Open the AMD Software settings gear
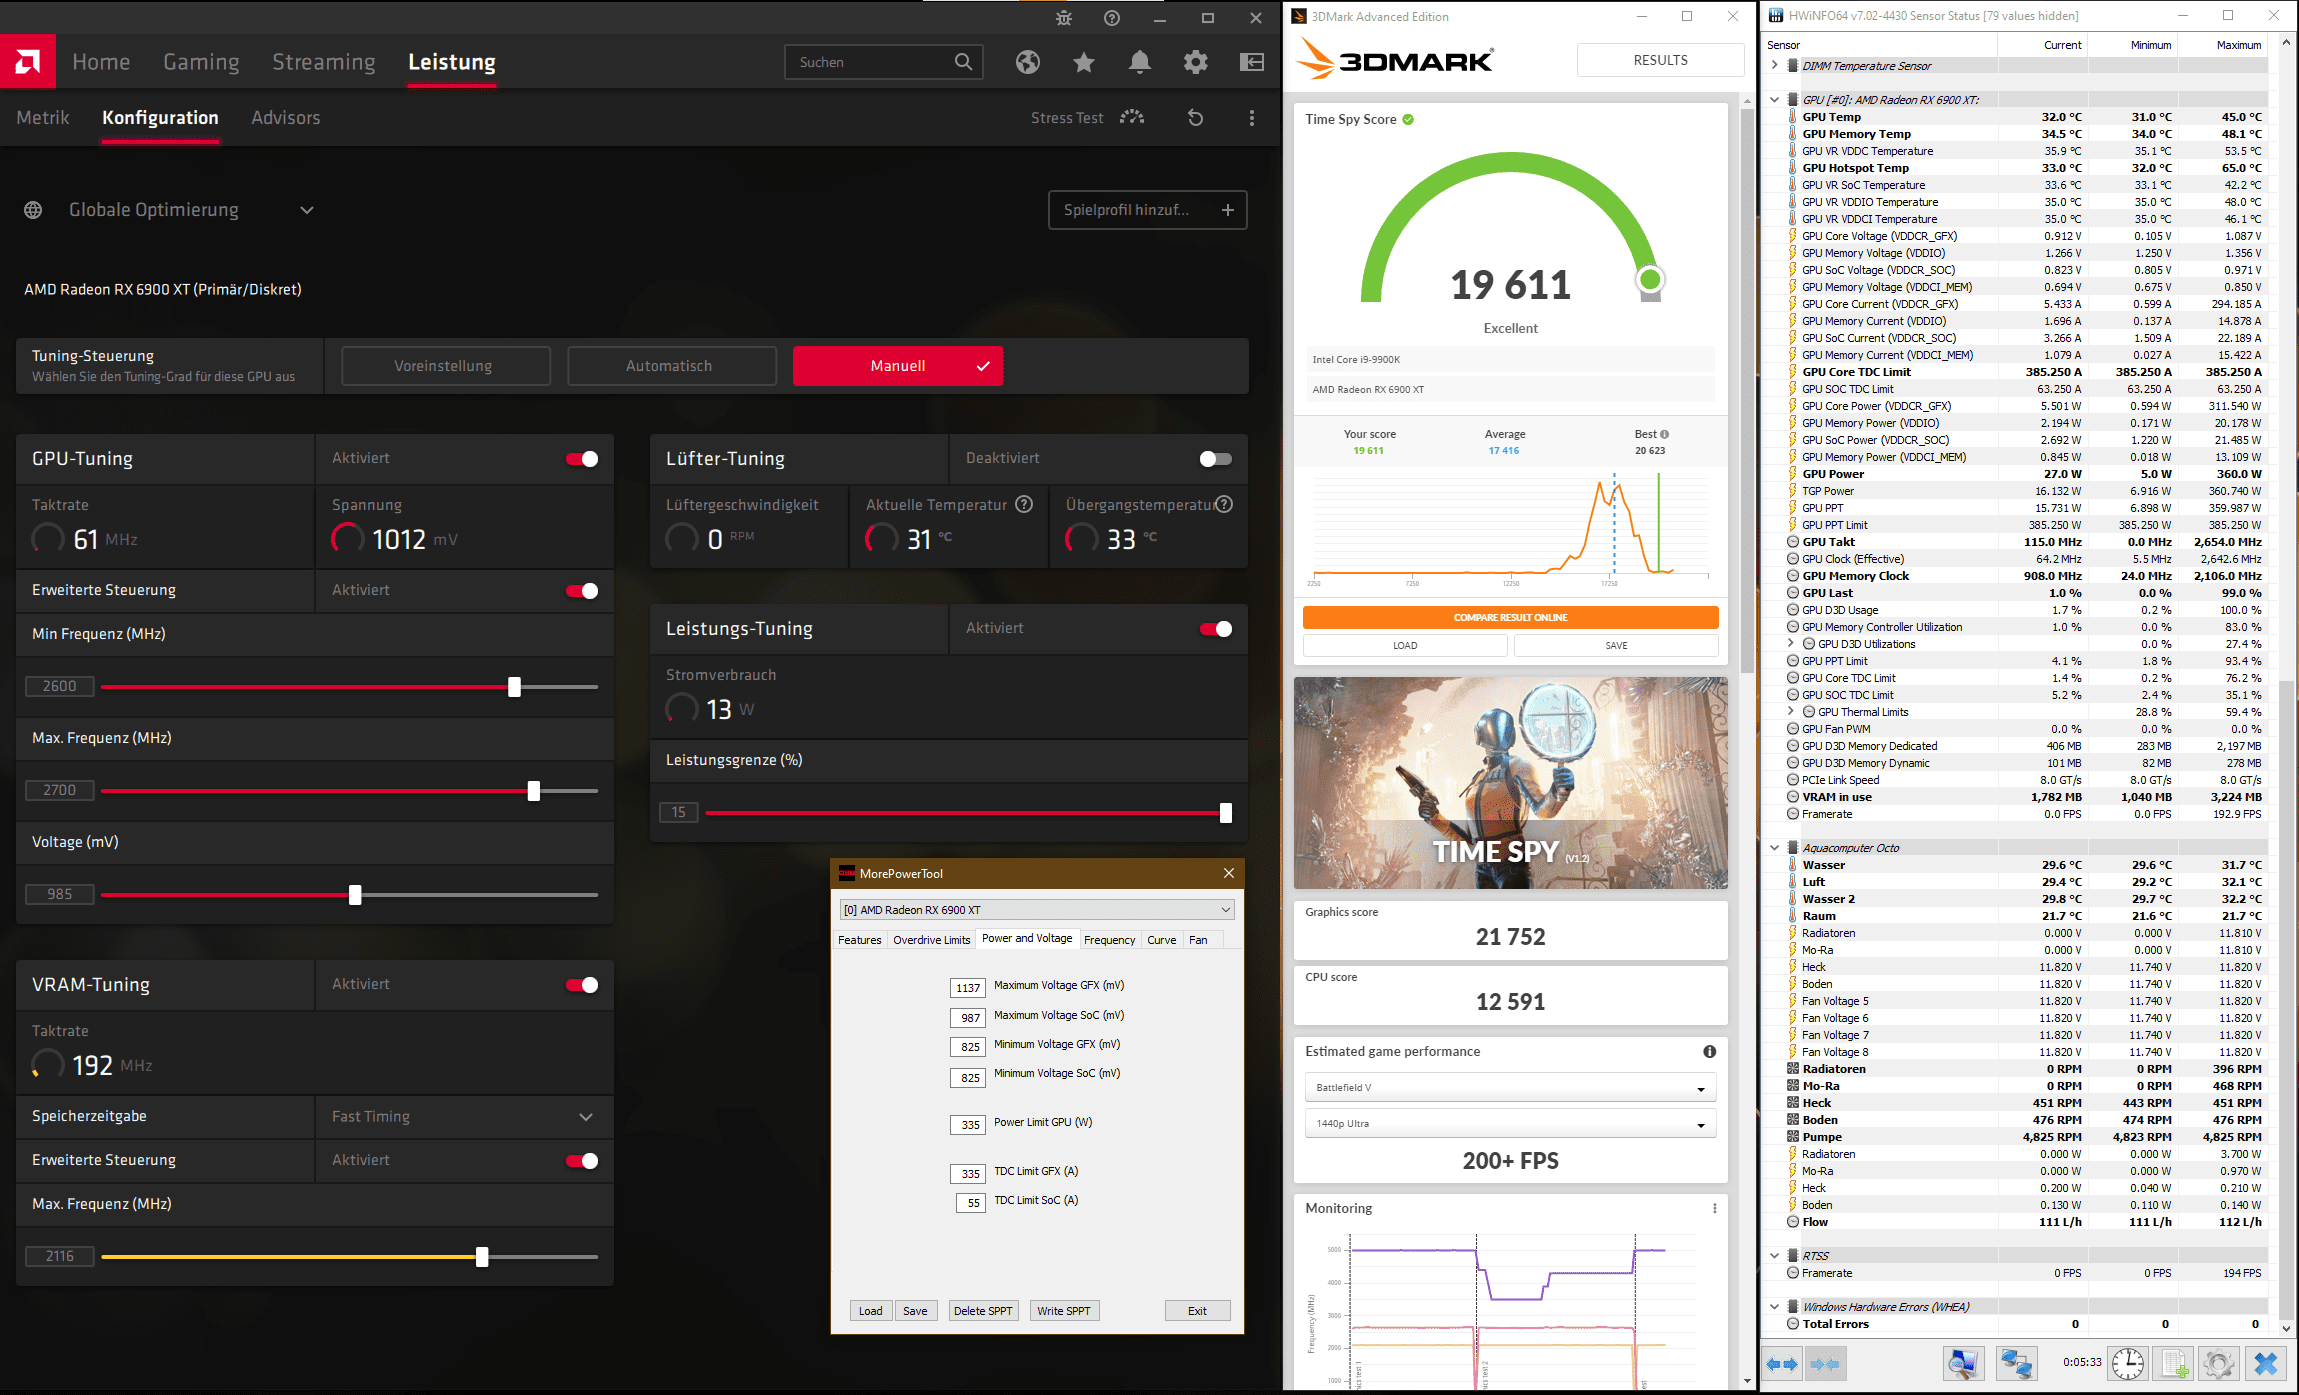This screenshot has width=2299, height=1395. click(x=1196, y=62)
